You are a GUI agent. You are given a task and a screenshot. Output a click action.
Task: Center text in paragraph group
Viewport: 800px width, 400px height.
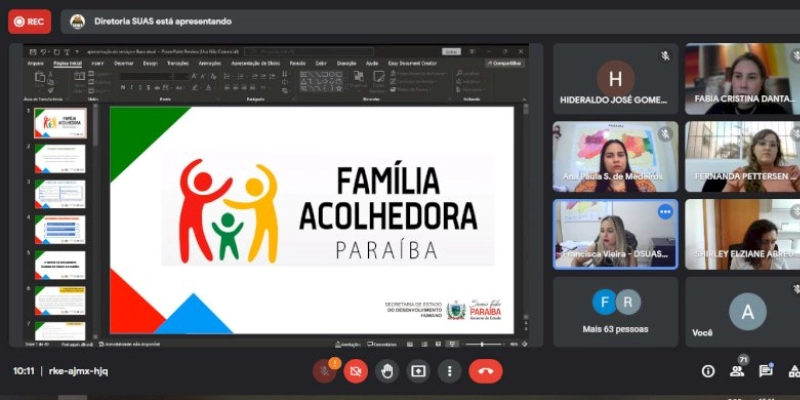click(236, 87)
